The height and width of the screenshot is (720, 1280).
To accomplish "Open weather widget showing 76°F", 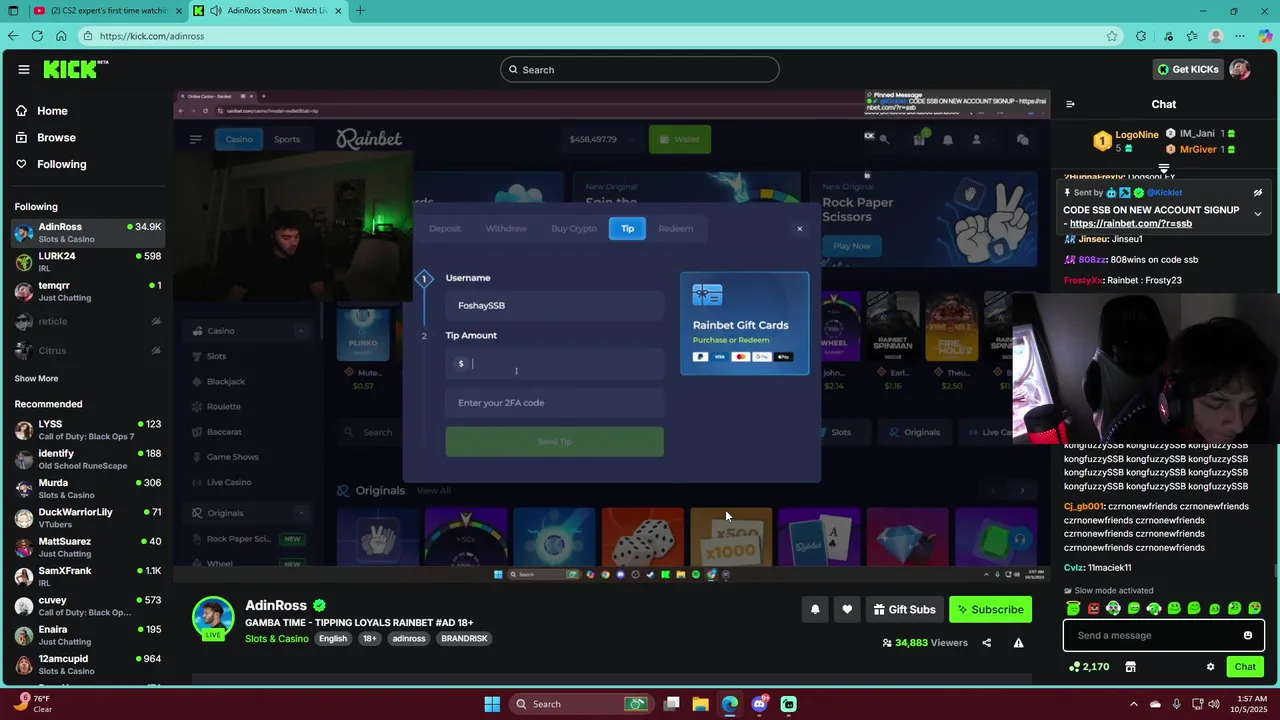I will [x=32, y=704].
